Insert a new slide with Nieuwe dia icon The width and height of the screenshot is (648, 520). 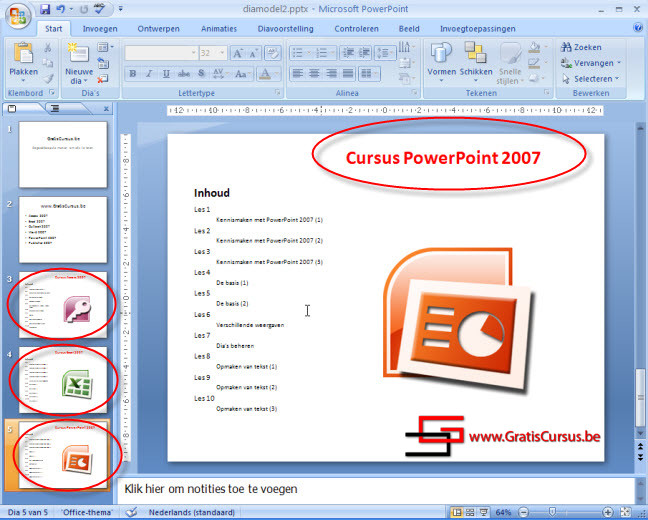79,54
